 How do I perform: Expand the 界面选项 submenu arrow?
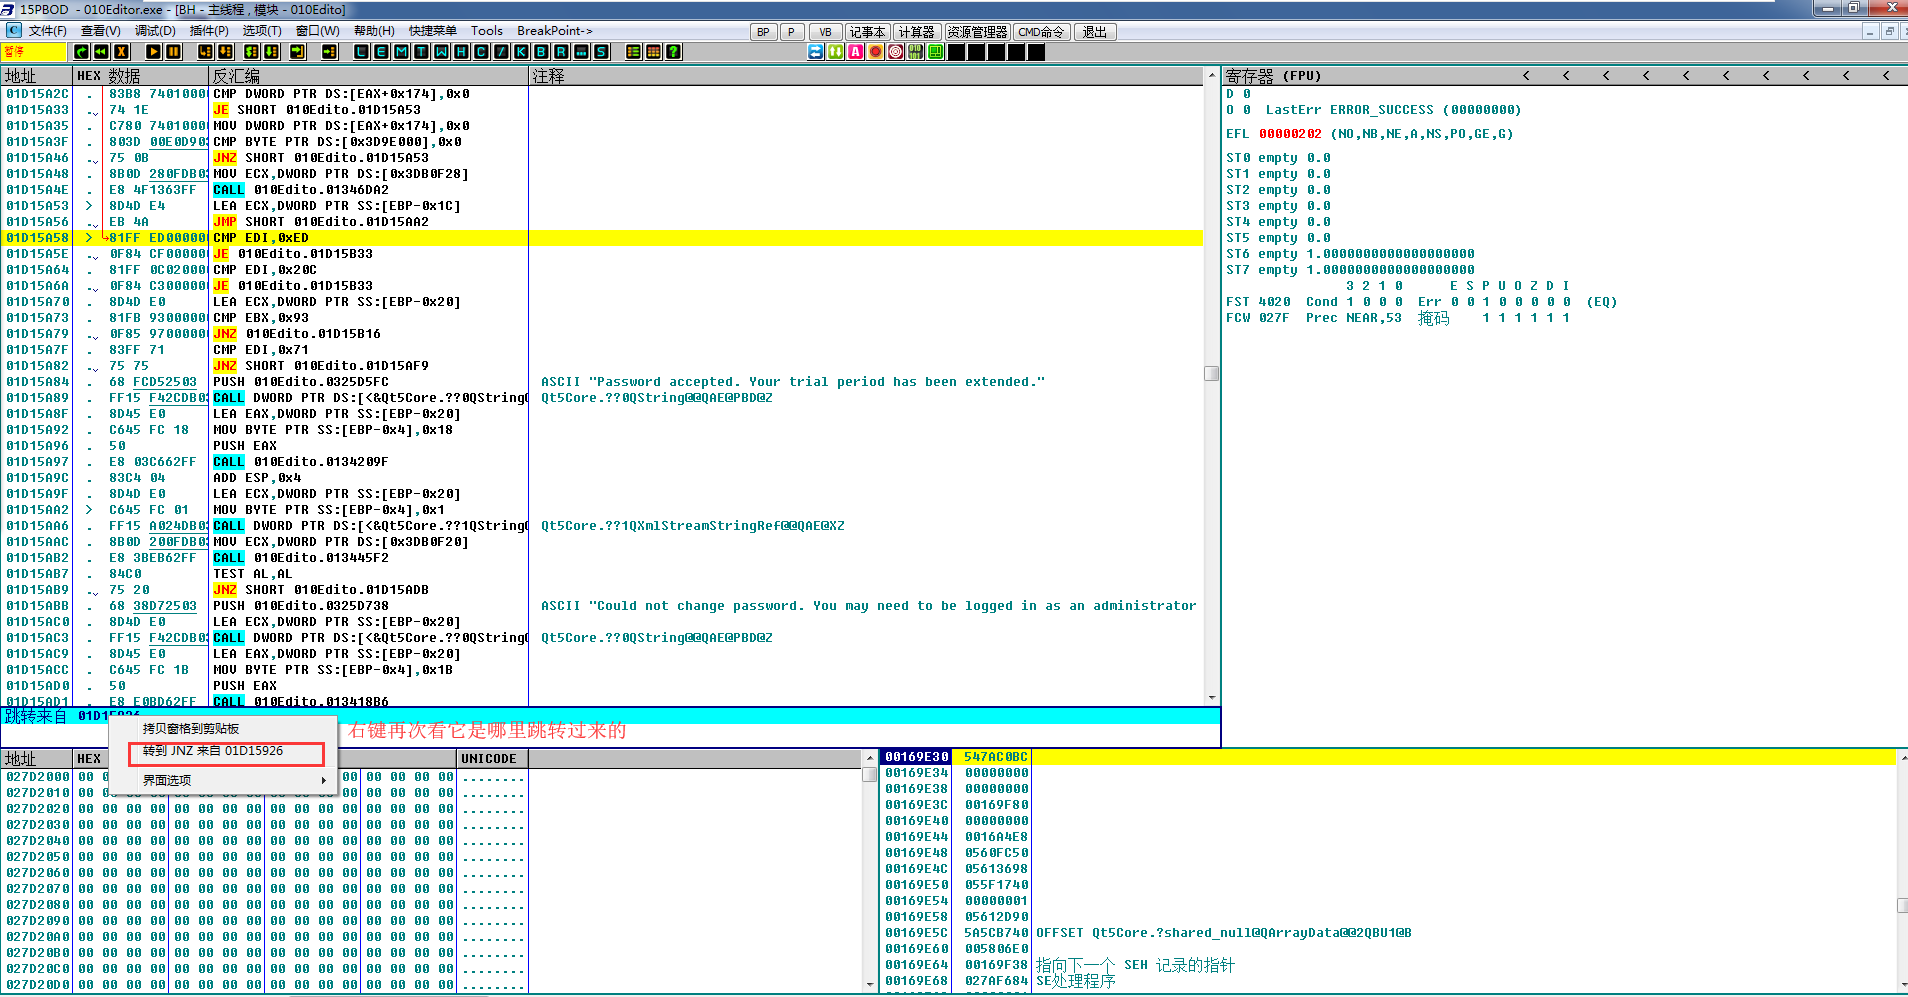pos(323,780)
